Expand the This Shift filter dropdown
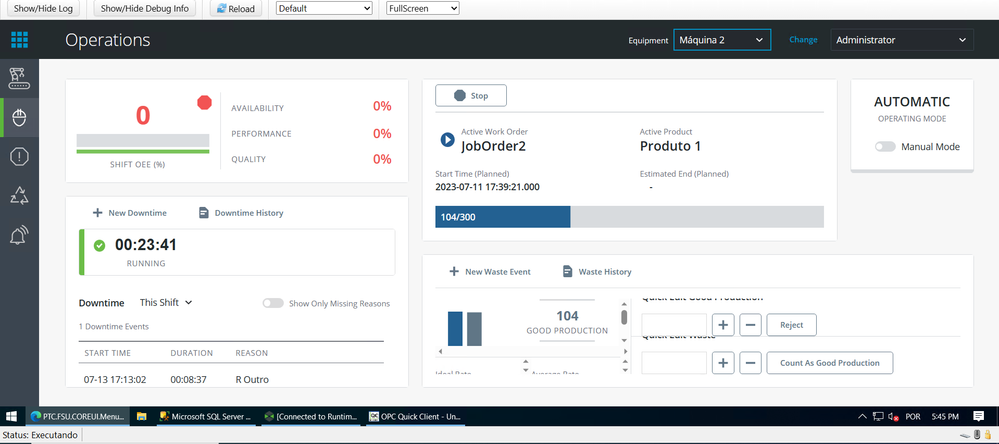 (166, 302)
